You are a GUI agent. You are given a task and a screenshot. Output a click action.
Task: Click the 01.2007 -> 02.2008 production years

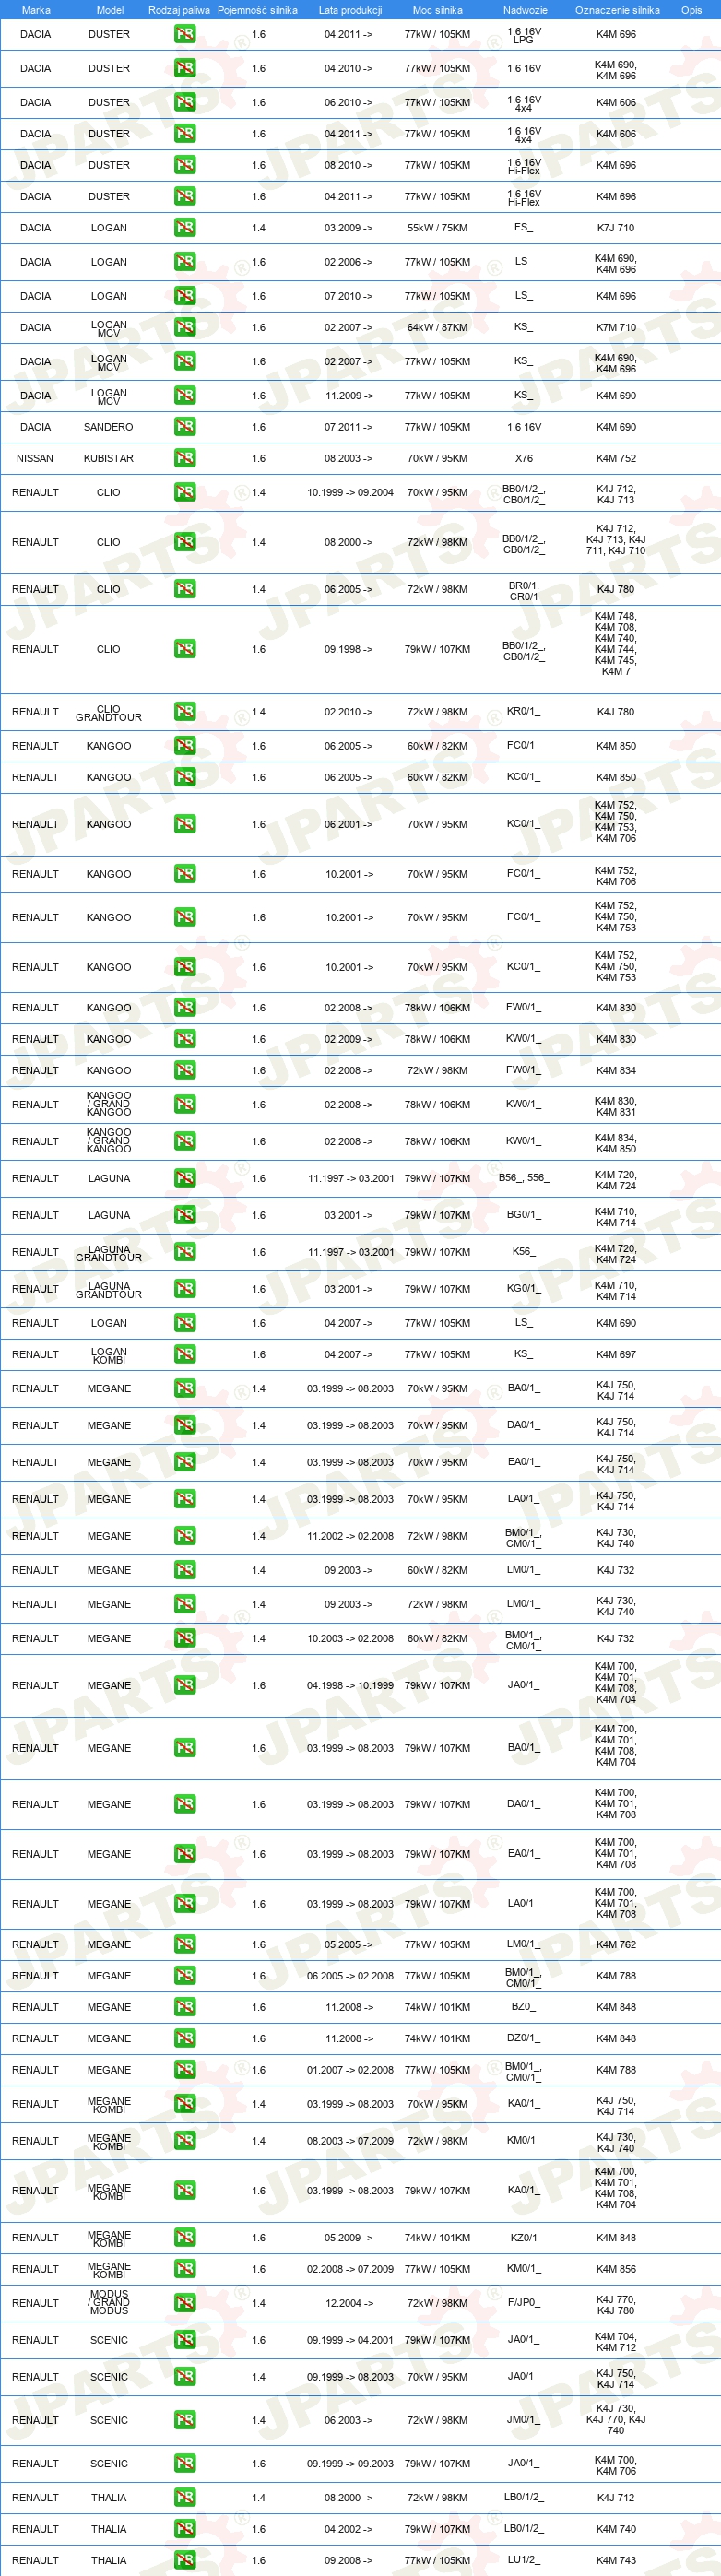tap(350, 2070)
